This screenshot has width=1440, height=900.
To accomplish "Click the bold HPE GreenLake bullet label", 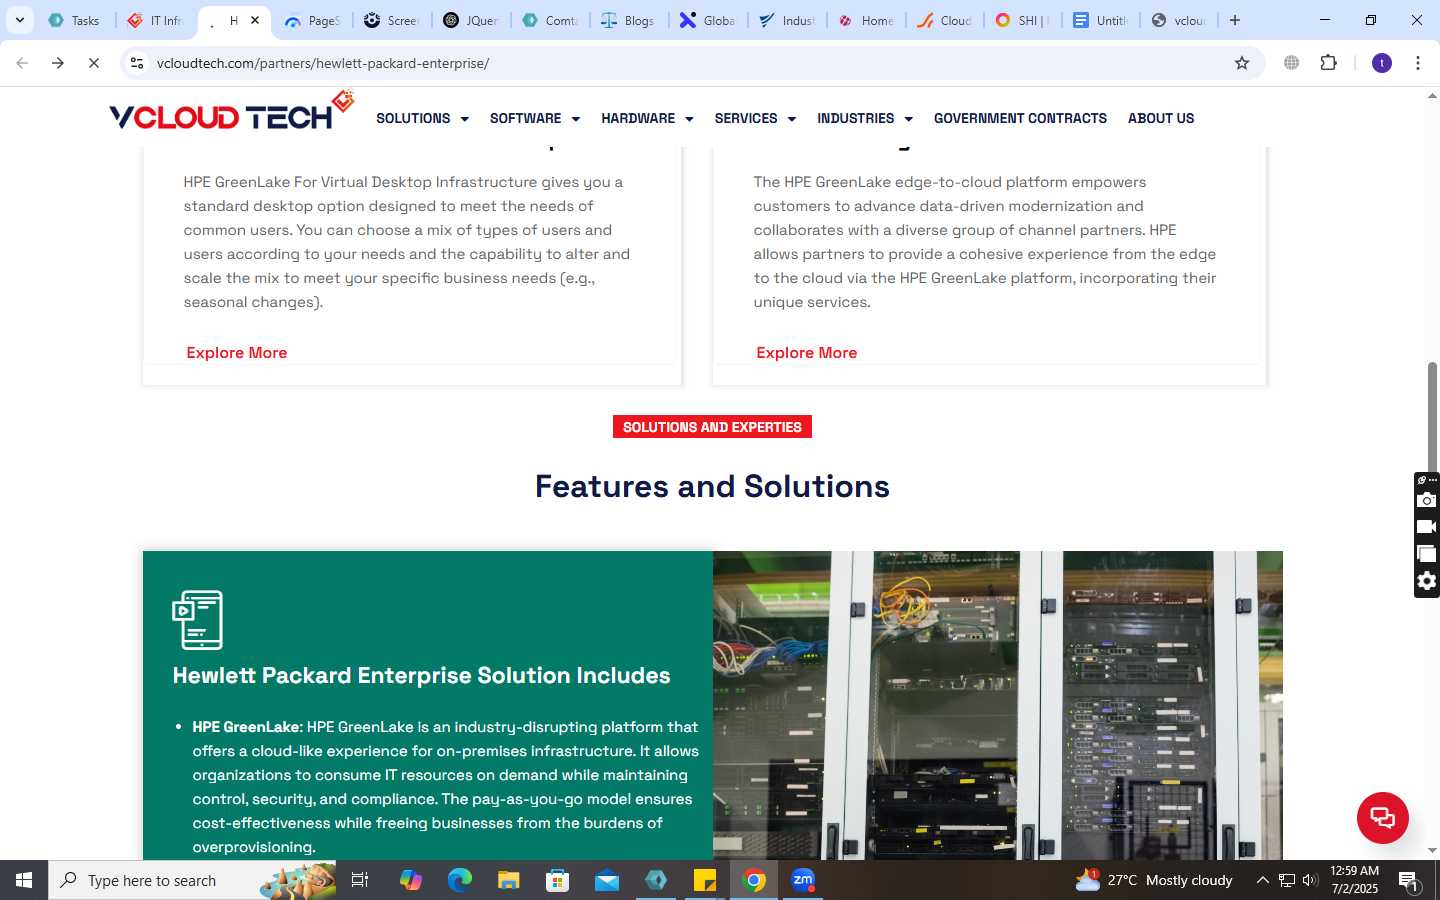I will (x=247, y=727).
